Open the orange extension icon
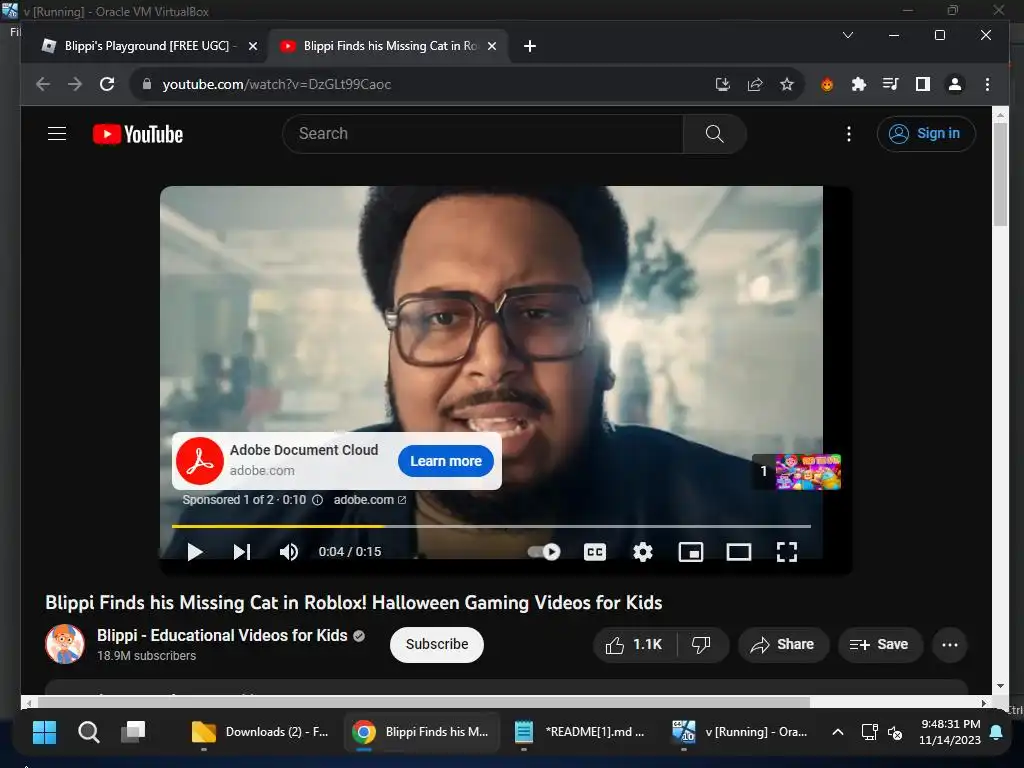The height and width of the screenshot is (768, 1024). pos(827,84)
